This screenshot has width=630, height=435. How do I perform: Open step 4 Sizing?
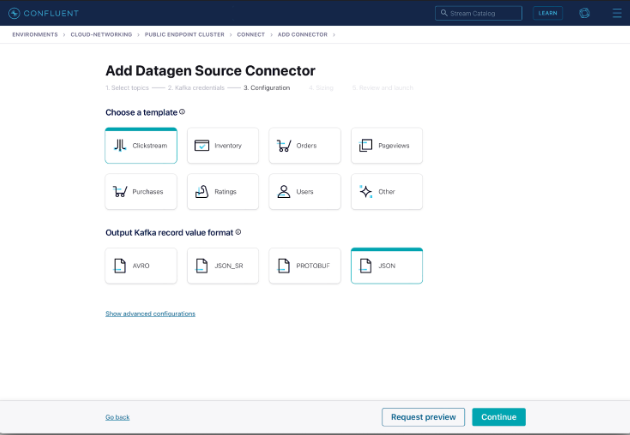click(x=321, y=88)
